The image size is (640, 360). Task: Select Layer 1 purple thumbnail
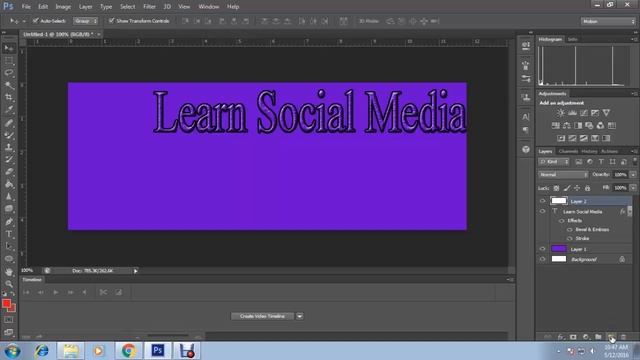point(559,249)
